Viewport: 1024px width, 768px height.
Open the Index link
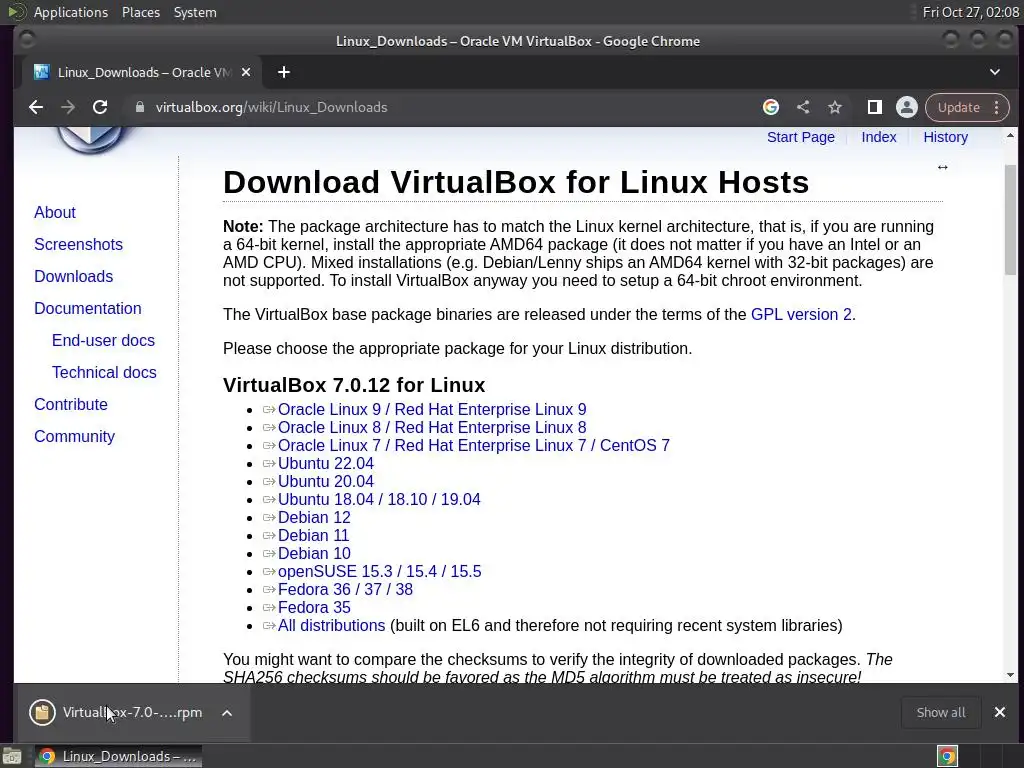coord(878,137)
